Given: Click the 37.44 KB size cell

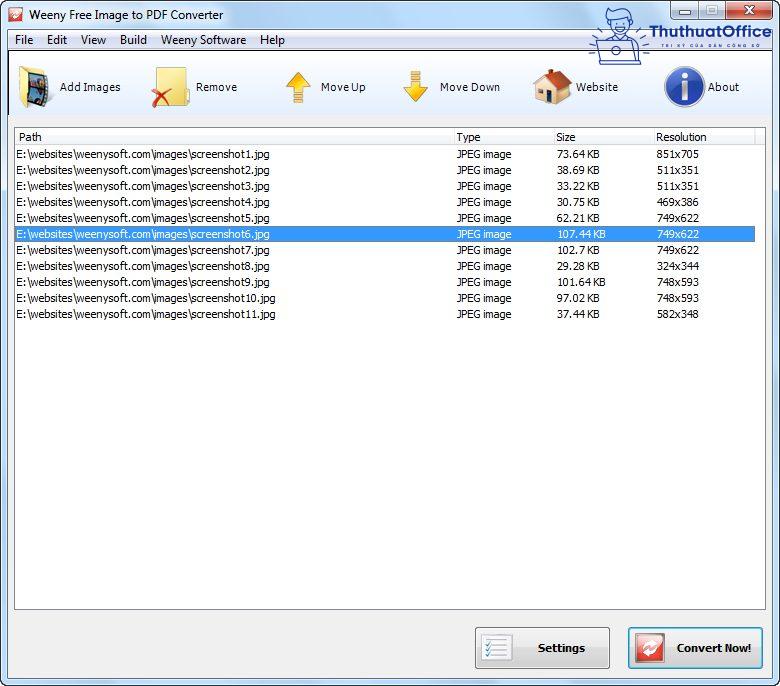Looking at the screenshot, I should [578, 314].
